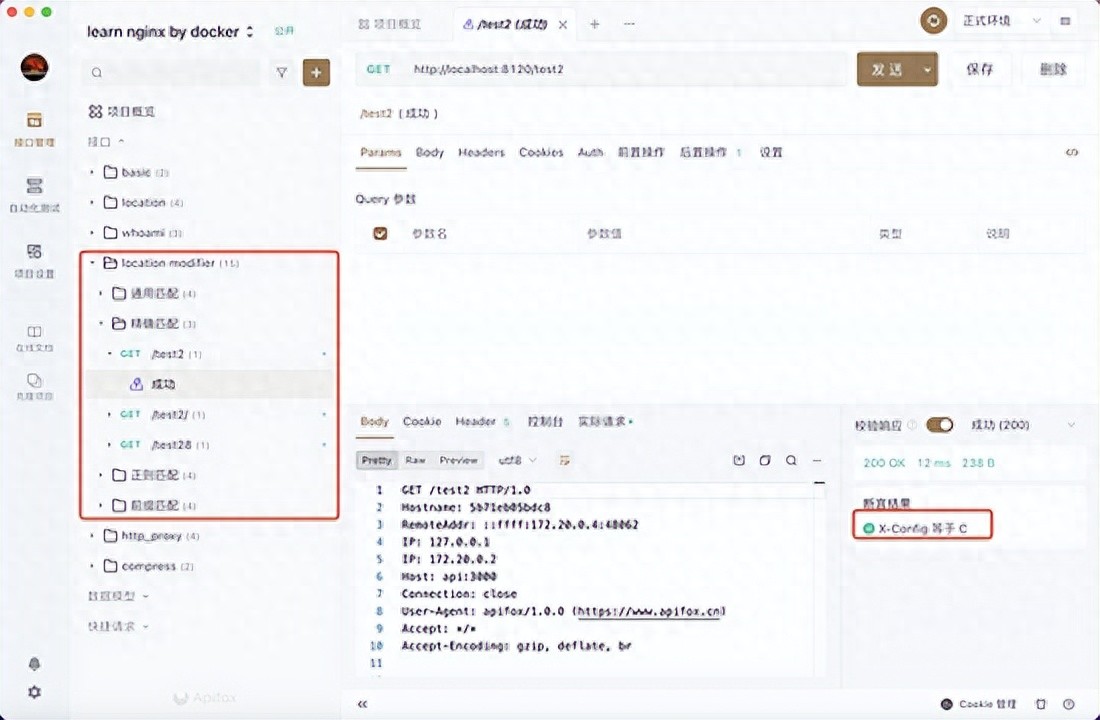This screenshot has width=1100, height=720.
Task: Switch to the request Cookies tab
Action: pos(541,152)
